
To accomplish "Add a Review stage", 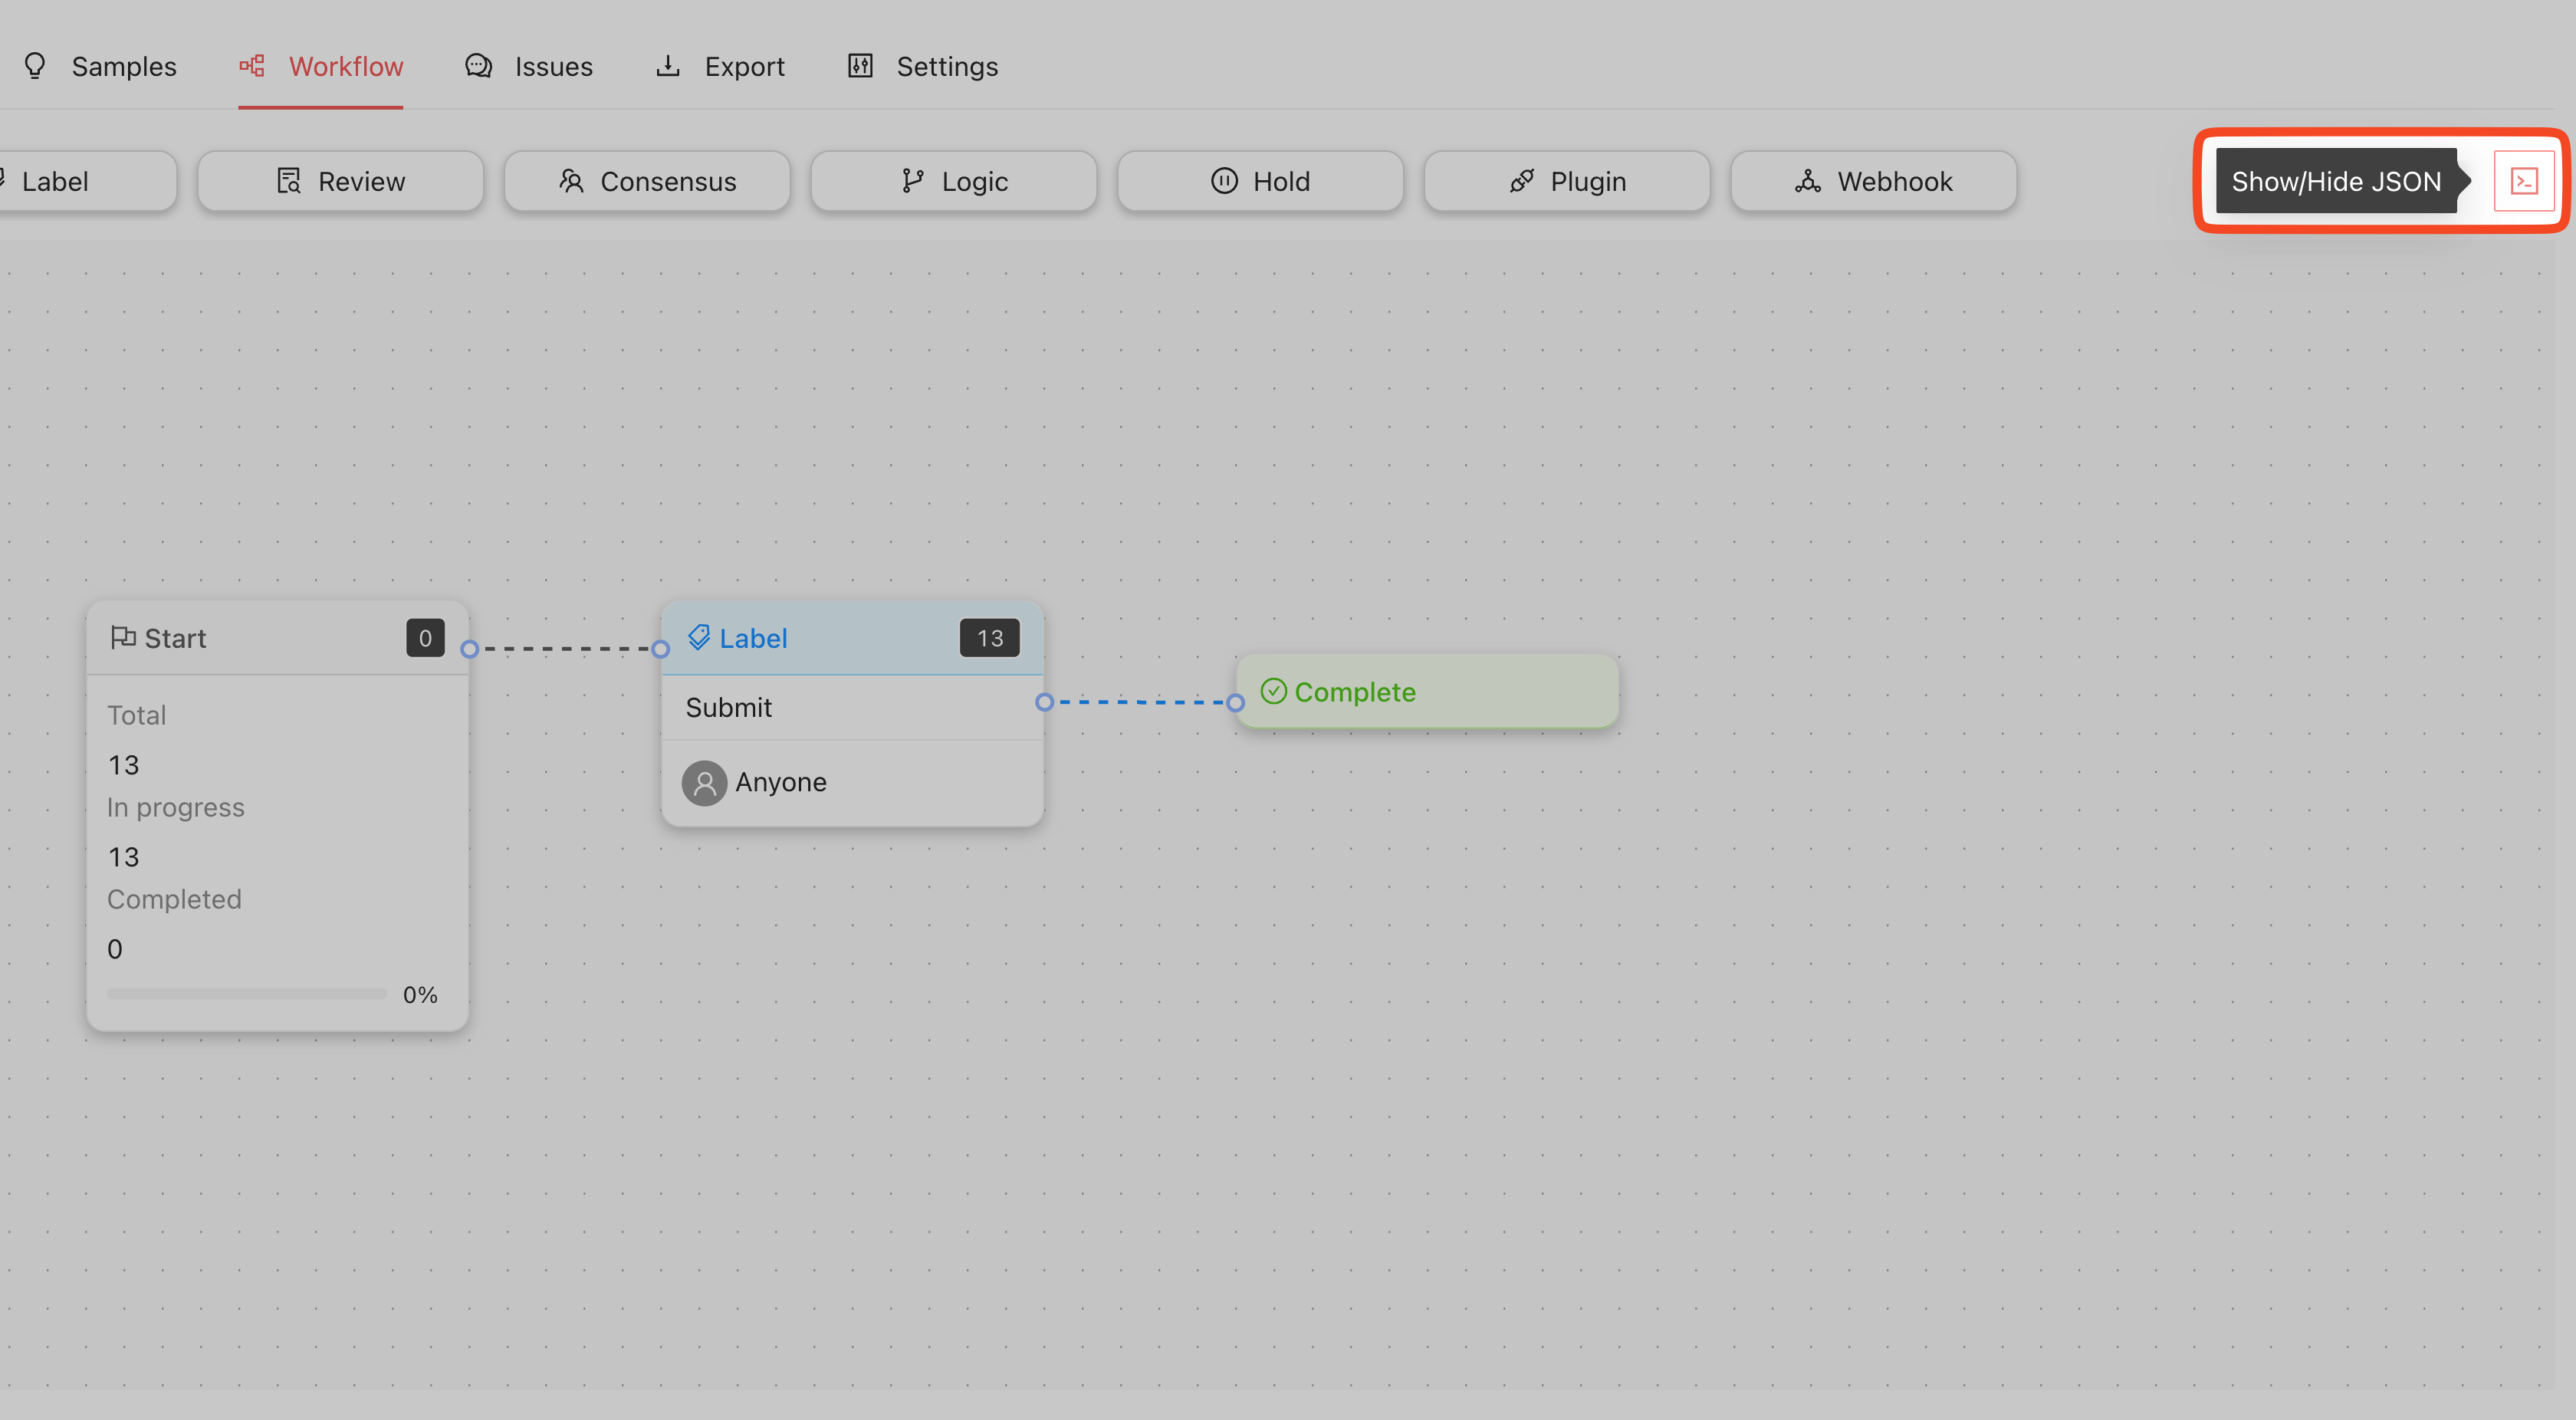I will point(340,181).
